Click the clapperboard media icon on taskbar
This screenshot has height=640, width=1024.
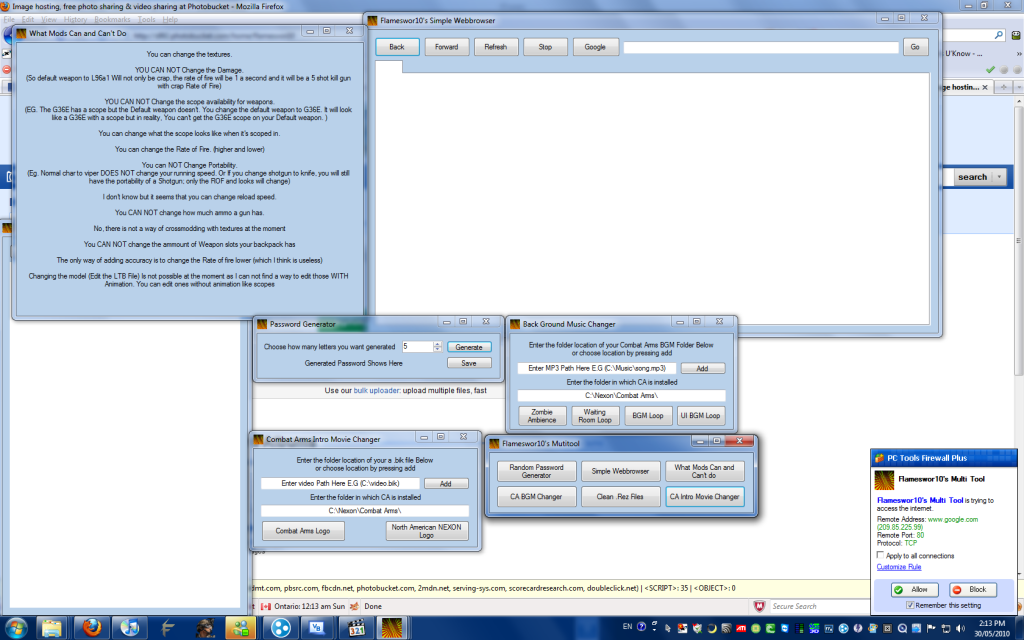(x=356, y=628)
